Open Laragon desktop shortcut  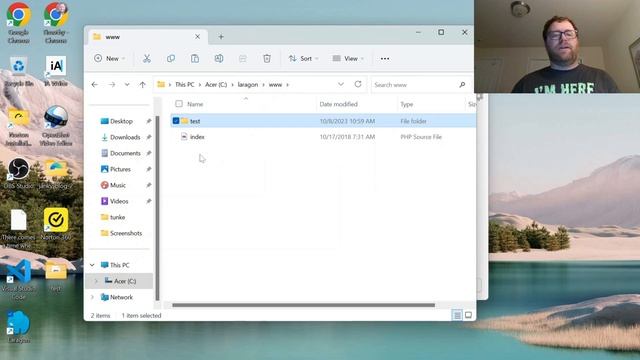18,327
